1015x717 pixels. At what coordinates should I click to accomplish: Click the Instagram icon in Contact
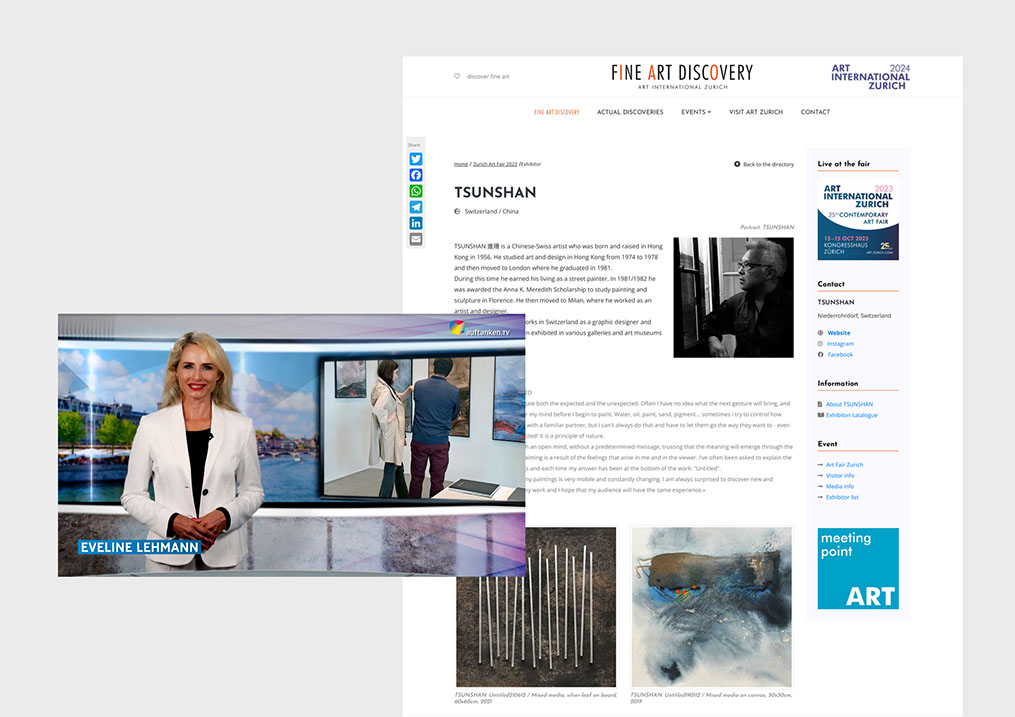tap(820, 344)
